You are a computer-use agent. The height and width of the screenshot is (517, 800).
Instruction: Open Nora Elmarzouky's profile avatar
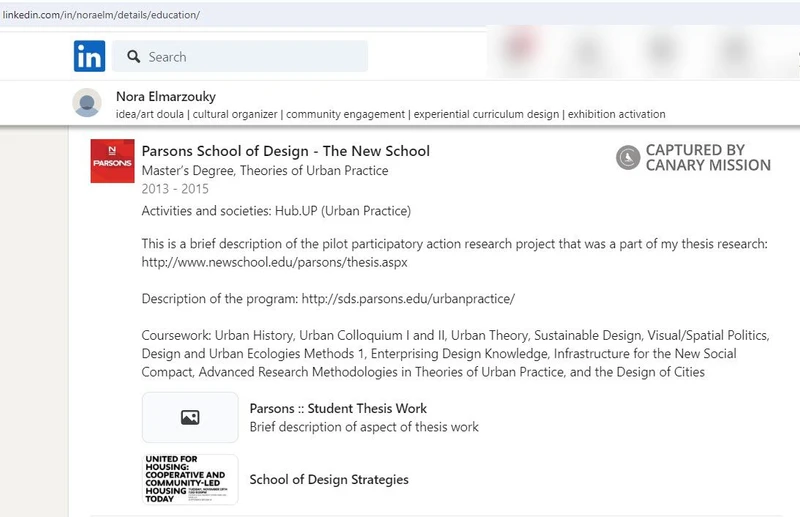coord(87,103)
